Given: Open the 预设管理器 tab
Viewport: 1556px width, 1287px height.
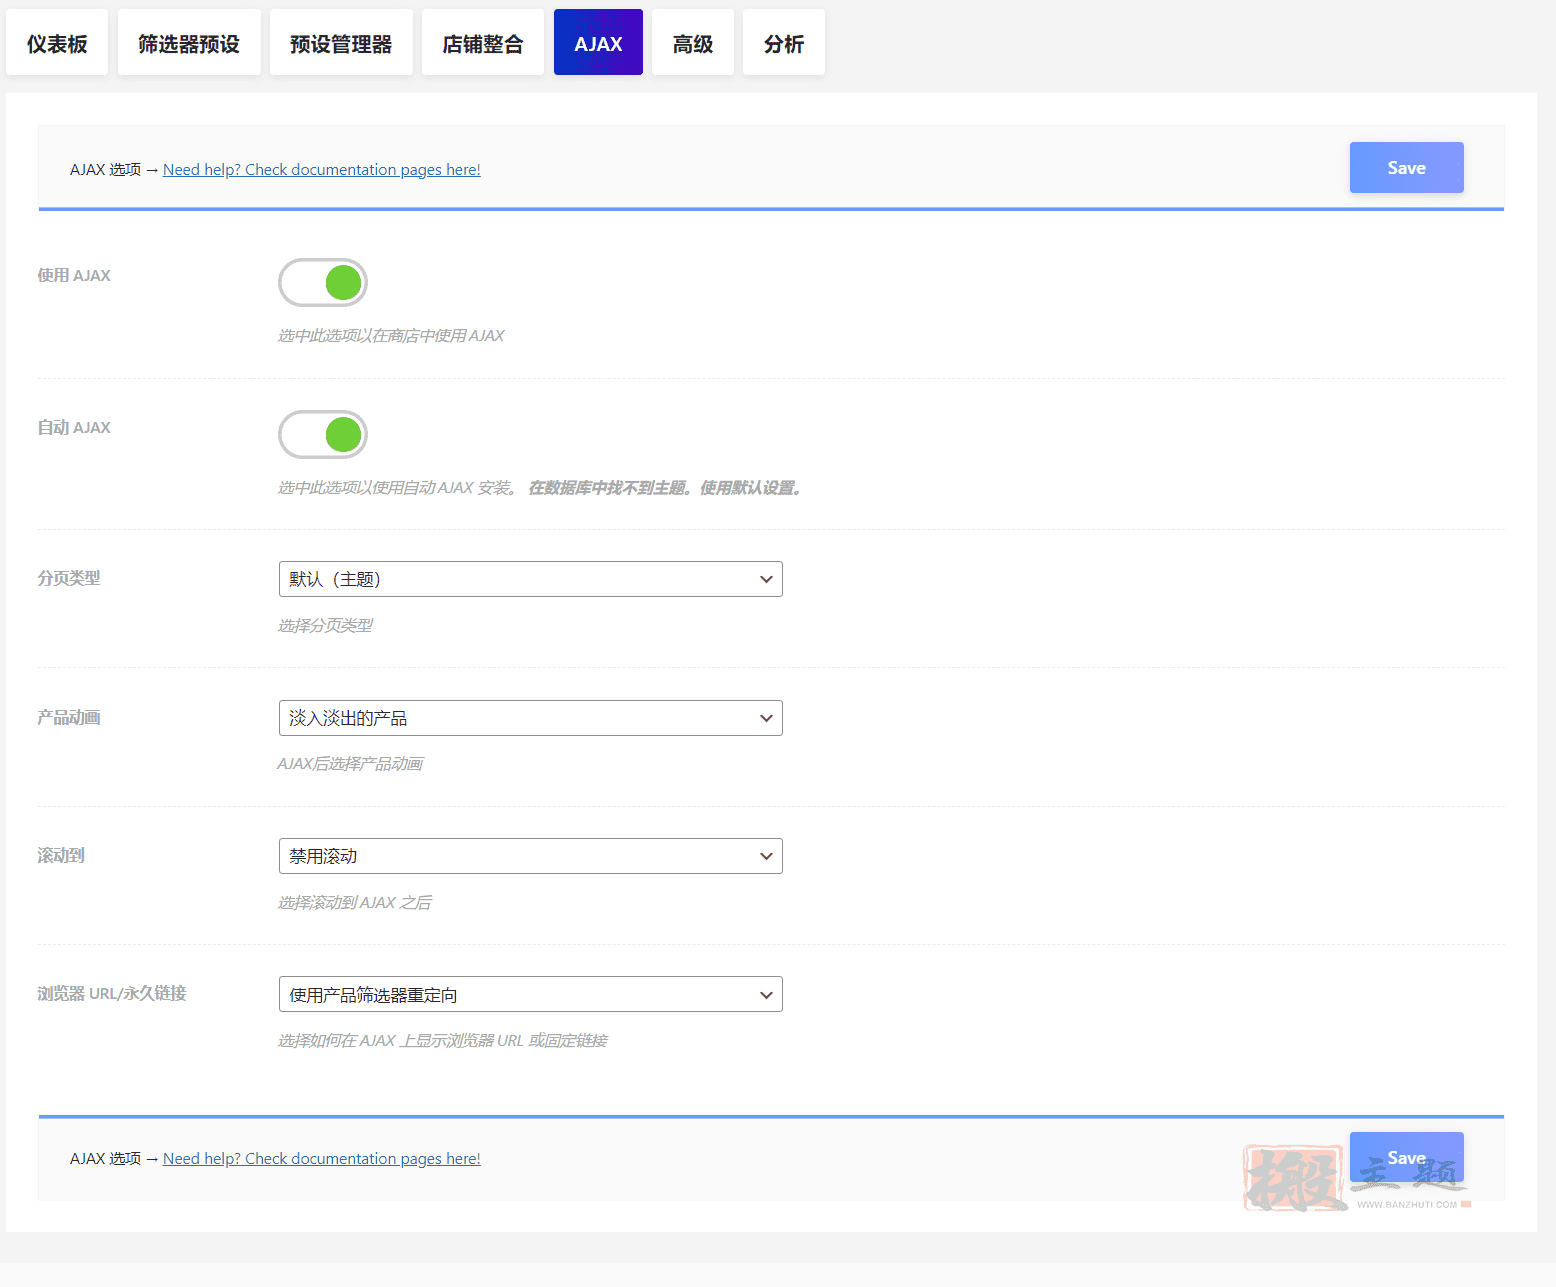Looking at the screenshot, I should pos(341,43).
